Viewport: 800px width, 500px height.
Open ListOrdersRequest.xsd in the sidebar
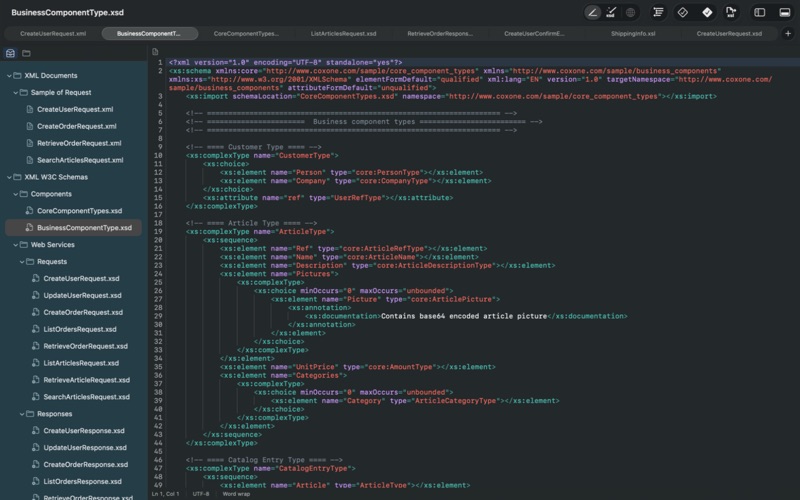pos(80,329)
